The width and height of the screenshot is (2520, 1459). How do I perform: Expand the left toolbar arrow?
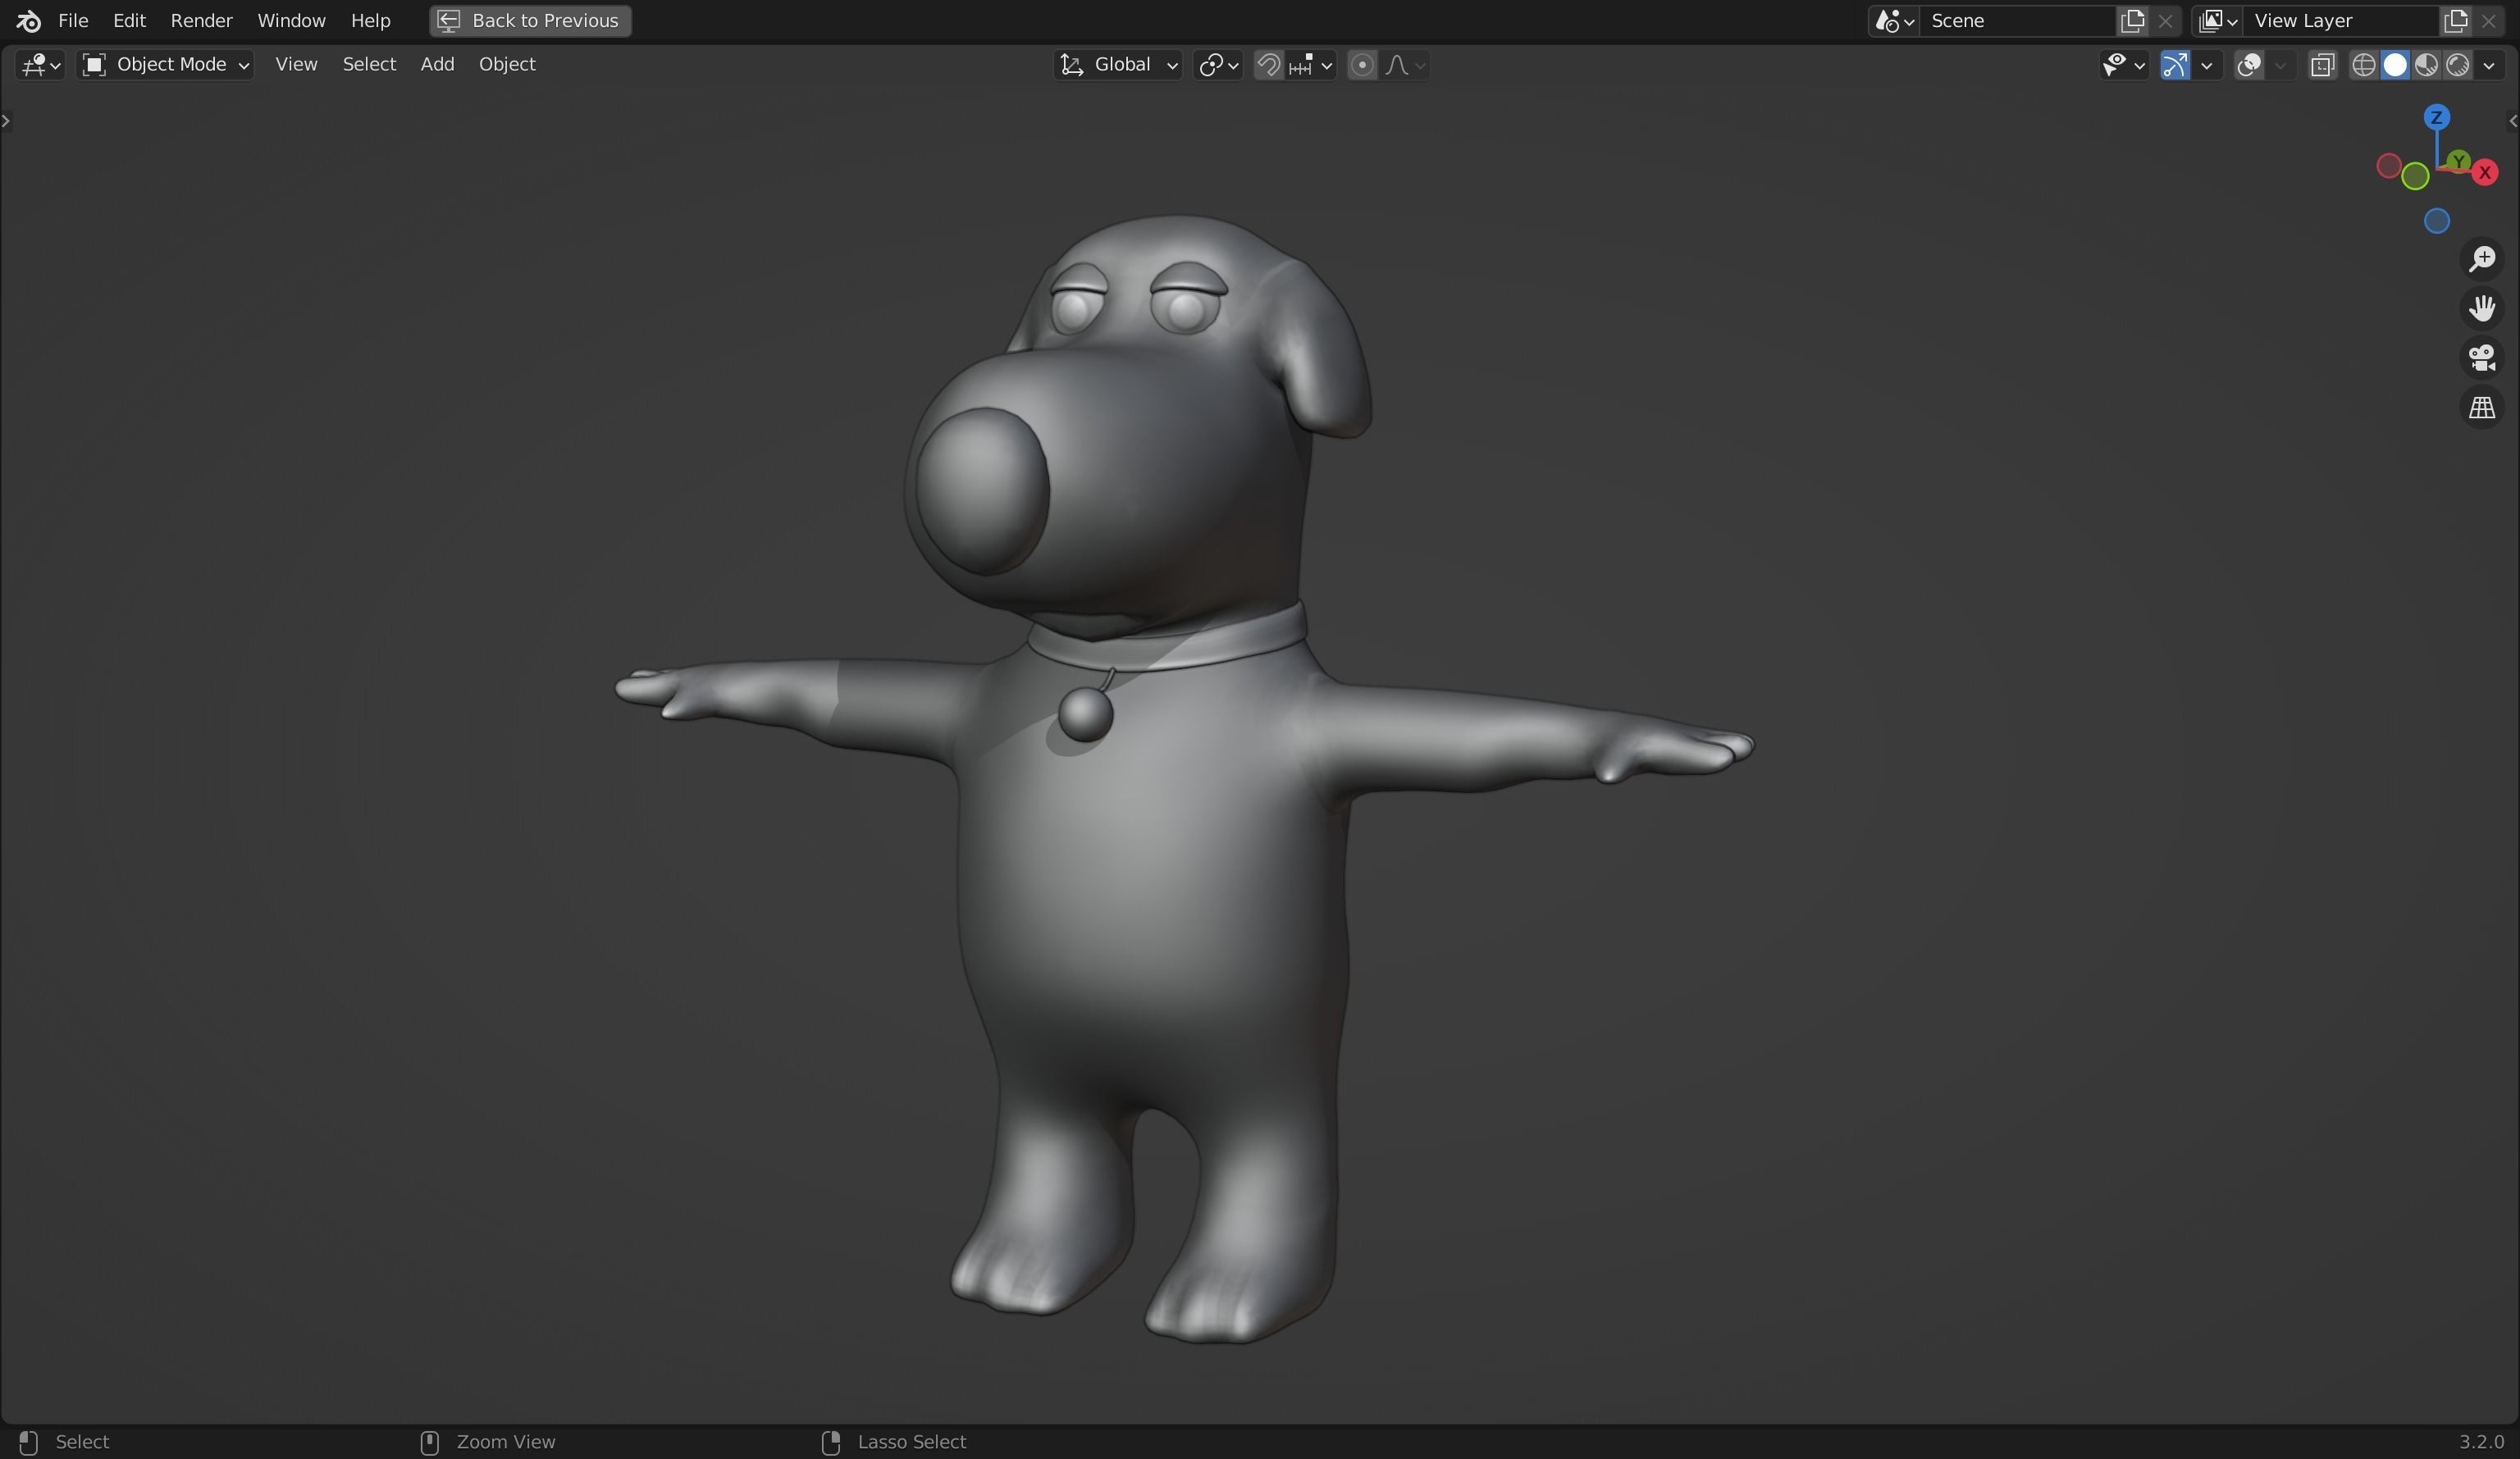click(6, 121)
